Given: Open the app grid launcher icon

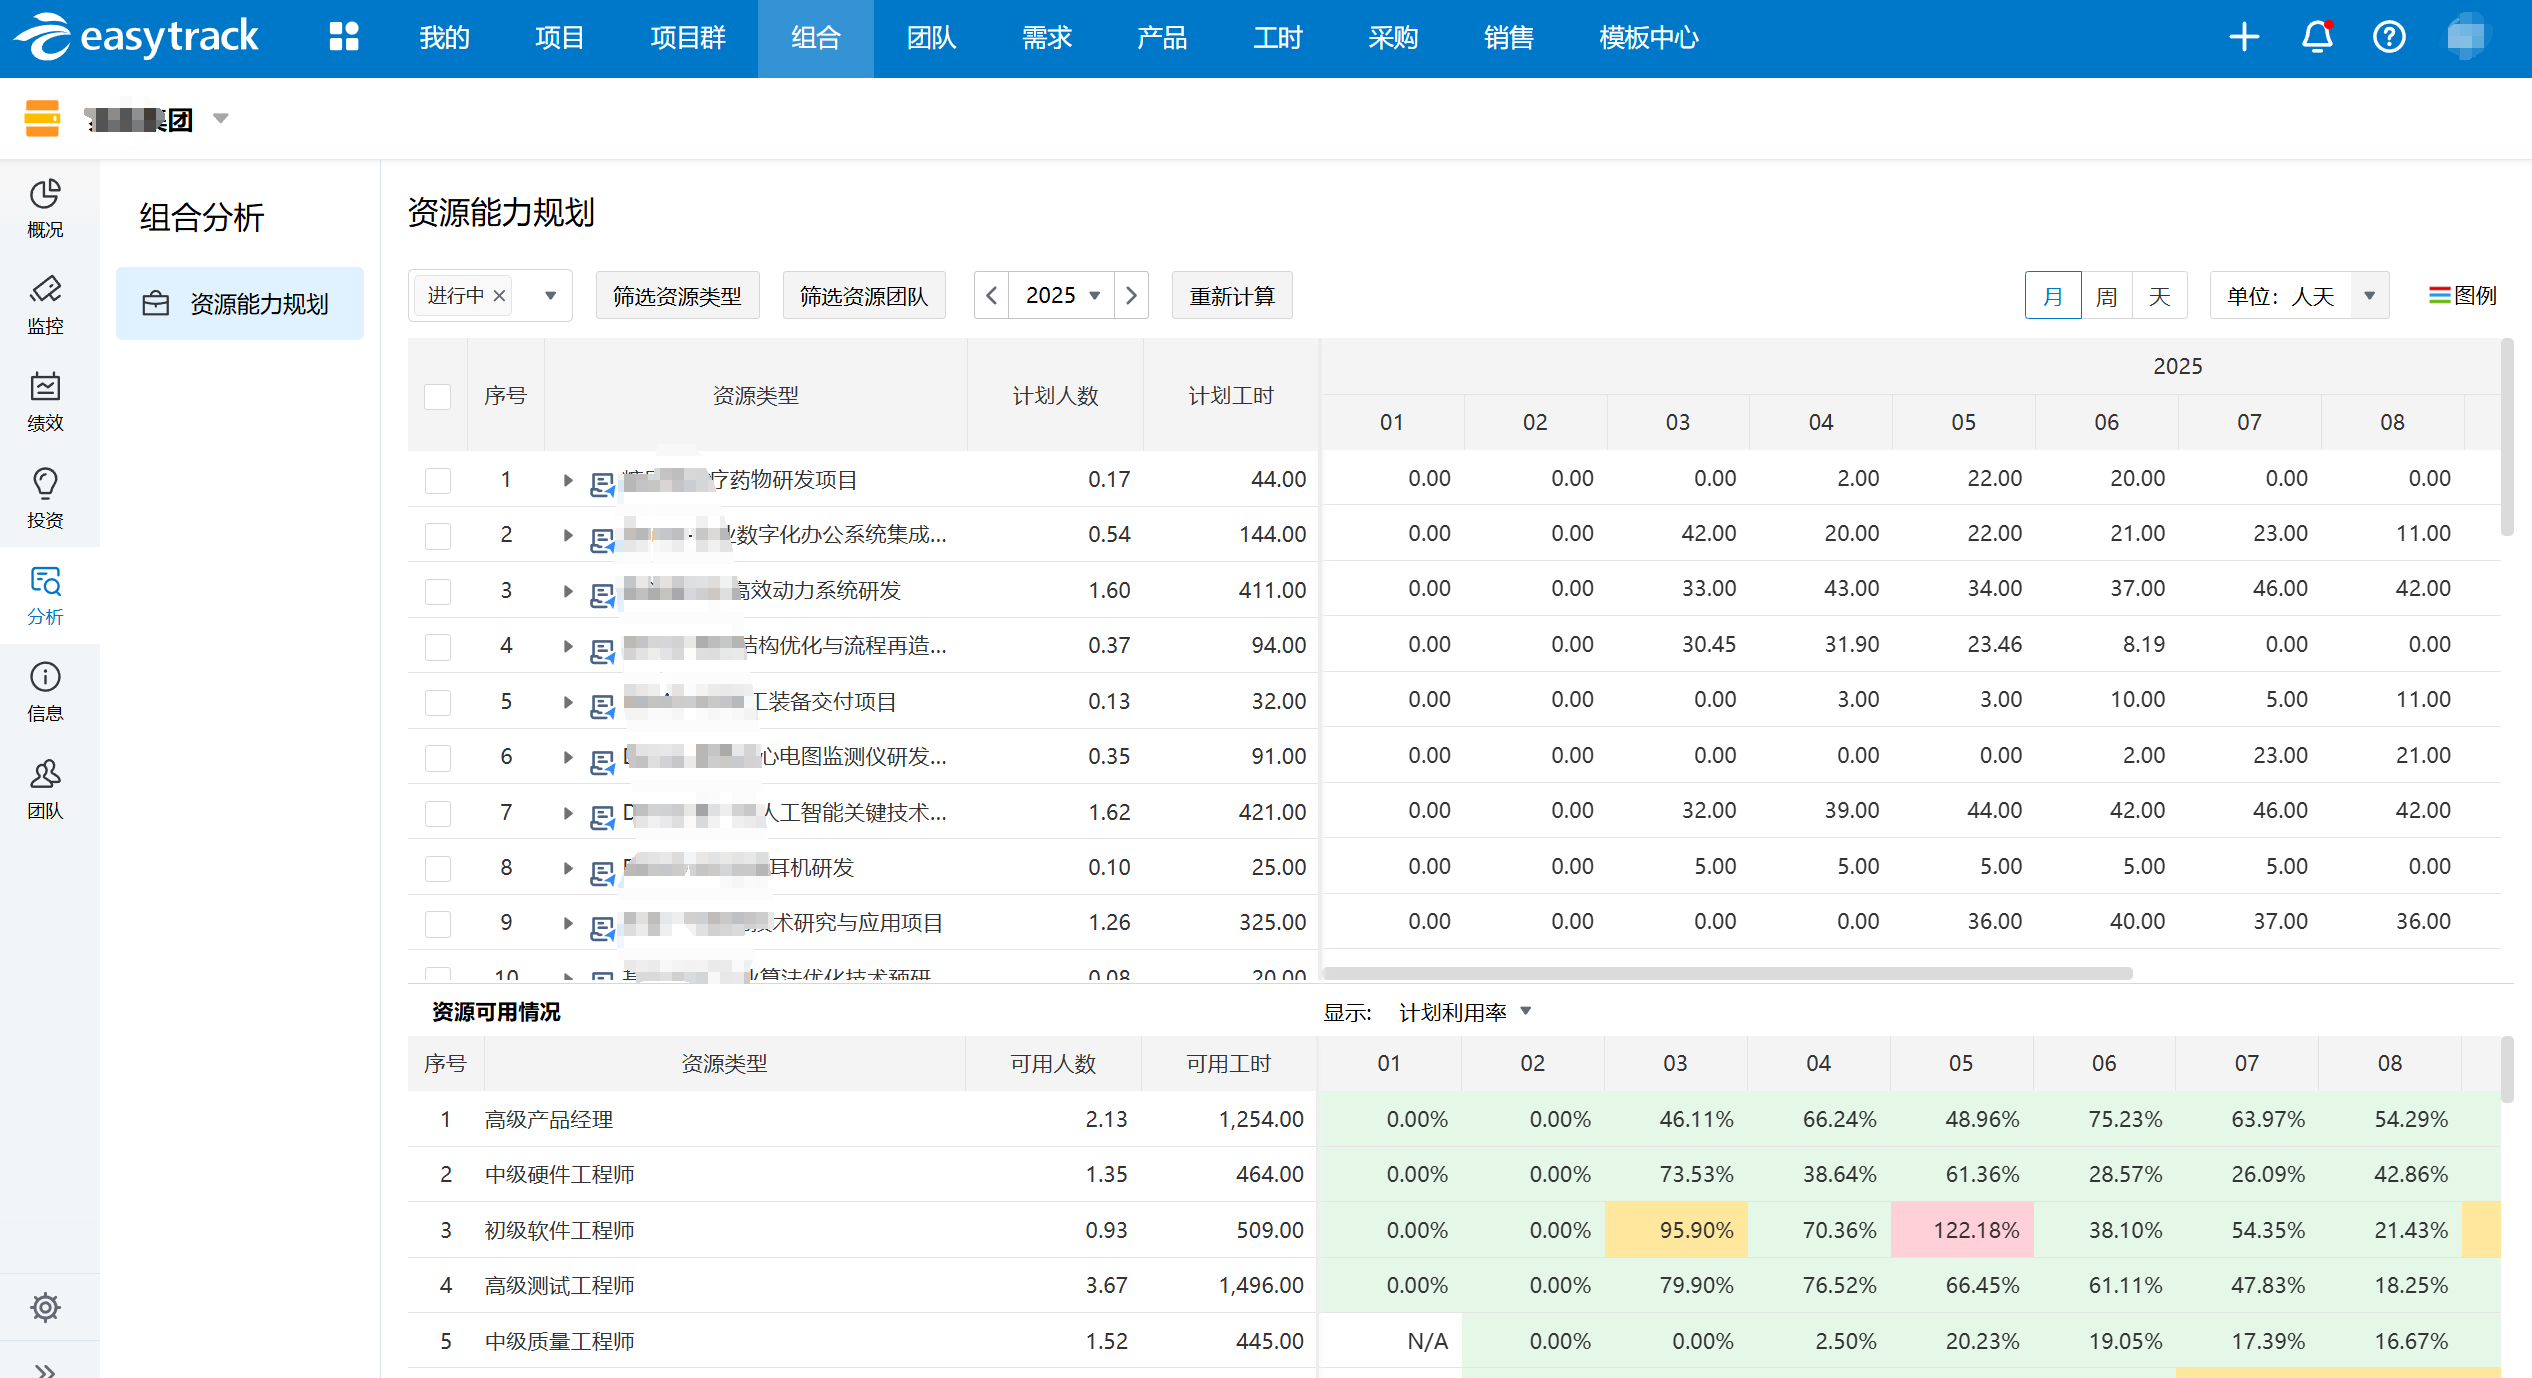Looking at the screenshot, I should (x=343, y=38).
